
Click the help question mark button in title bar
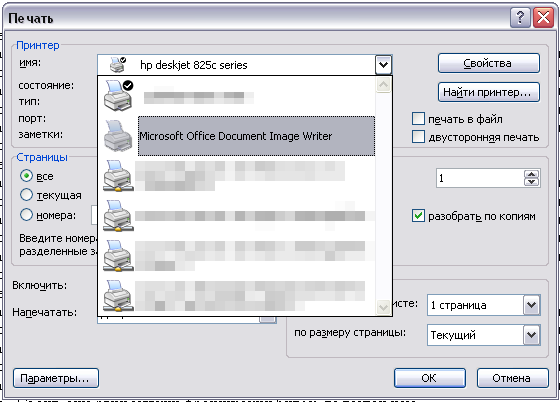520,17
